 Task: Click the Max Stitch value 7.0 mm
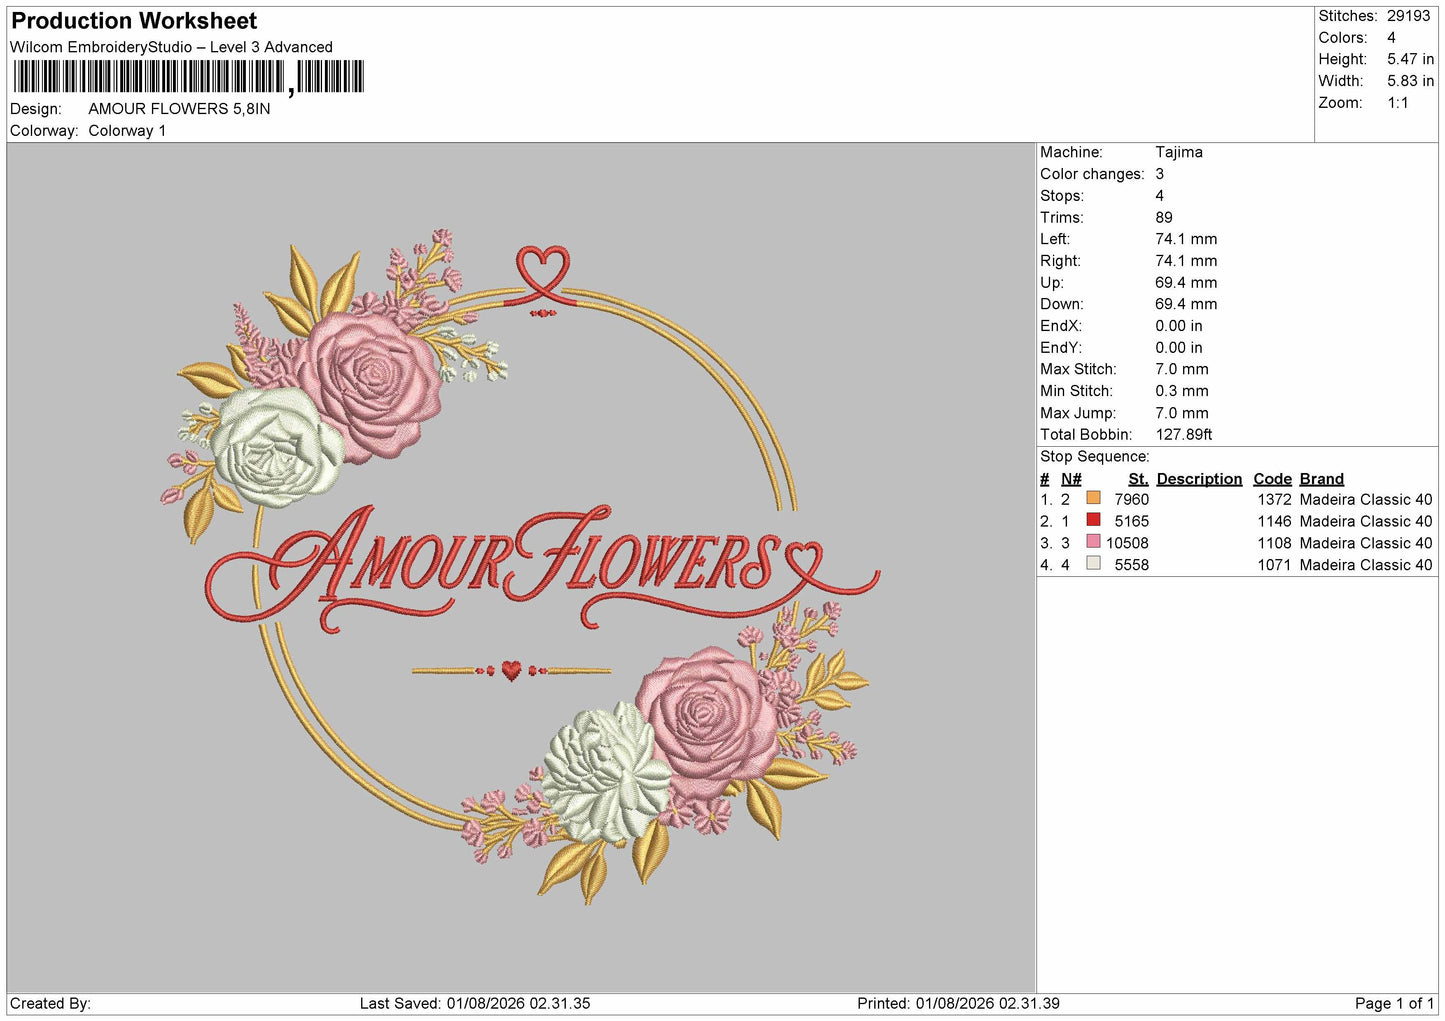pos(1182,369)
